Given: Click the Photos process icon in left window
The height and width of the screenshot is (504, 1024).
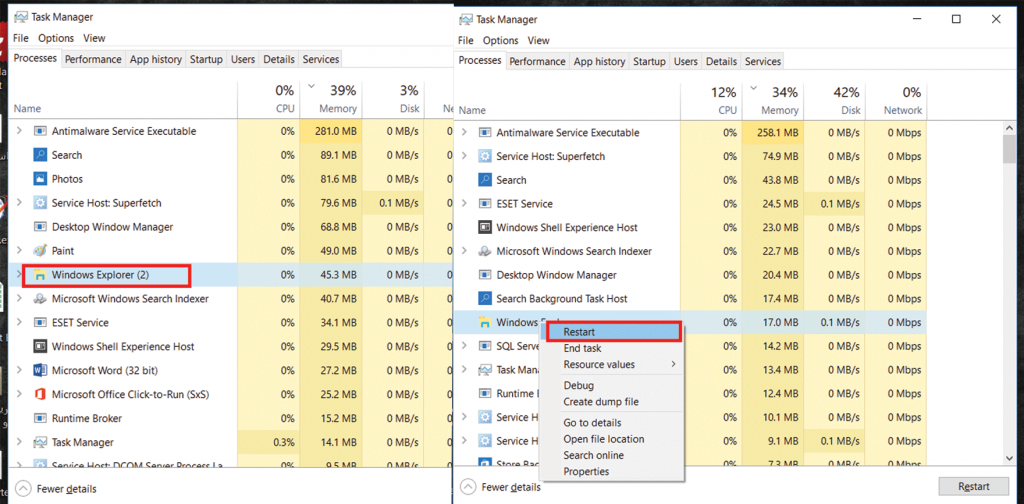Looking at the screenshot, I should click(40, 179).
